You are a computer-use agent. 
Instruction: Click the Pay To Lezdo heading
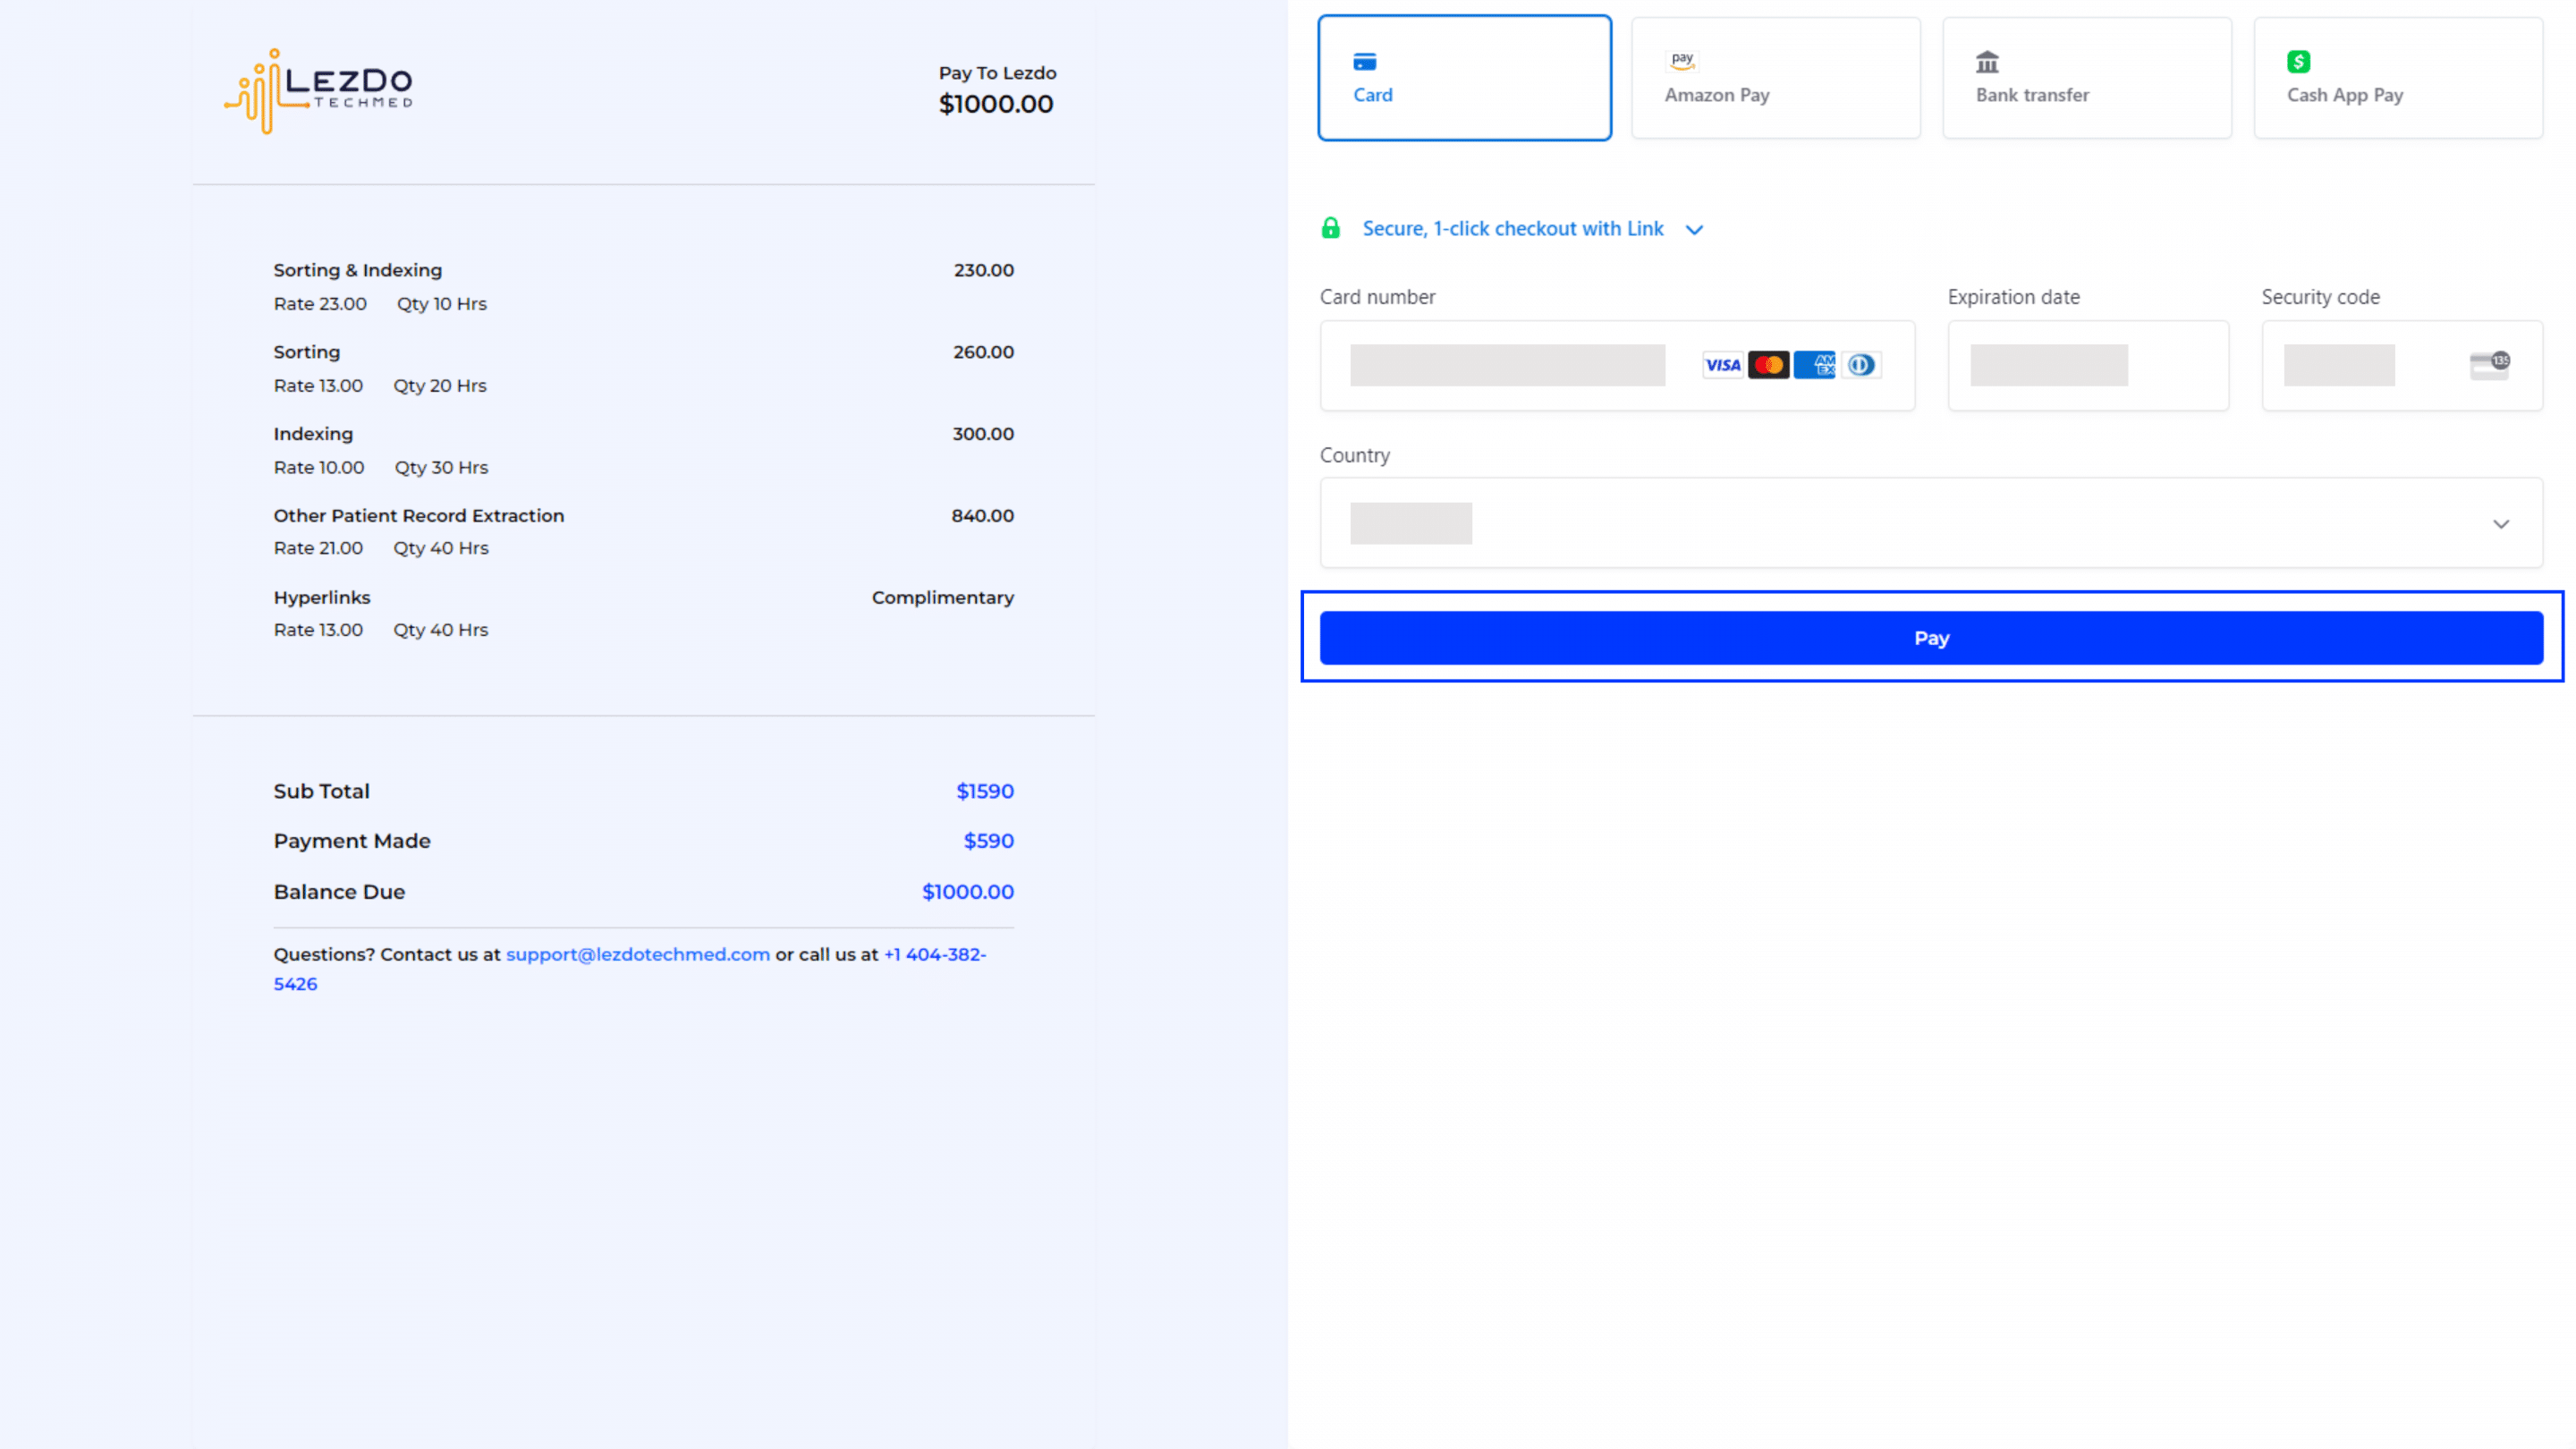[997, 73]
